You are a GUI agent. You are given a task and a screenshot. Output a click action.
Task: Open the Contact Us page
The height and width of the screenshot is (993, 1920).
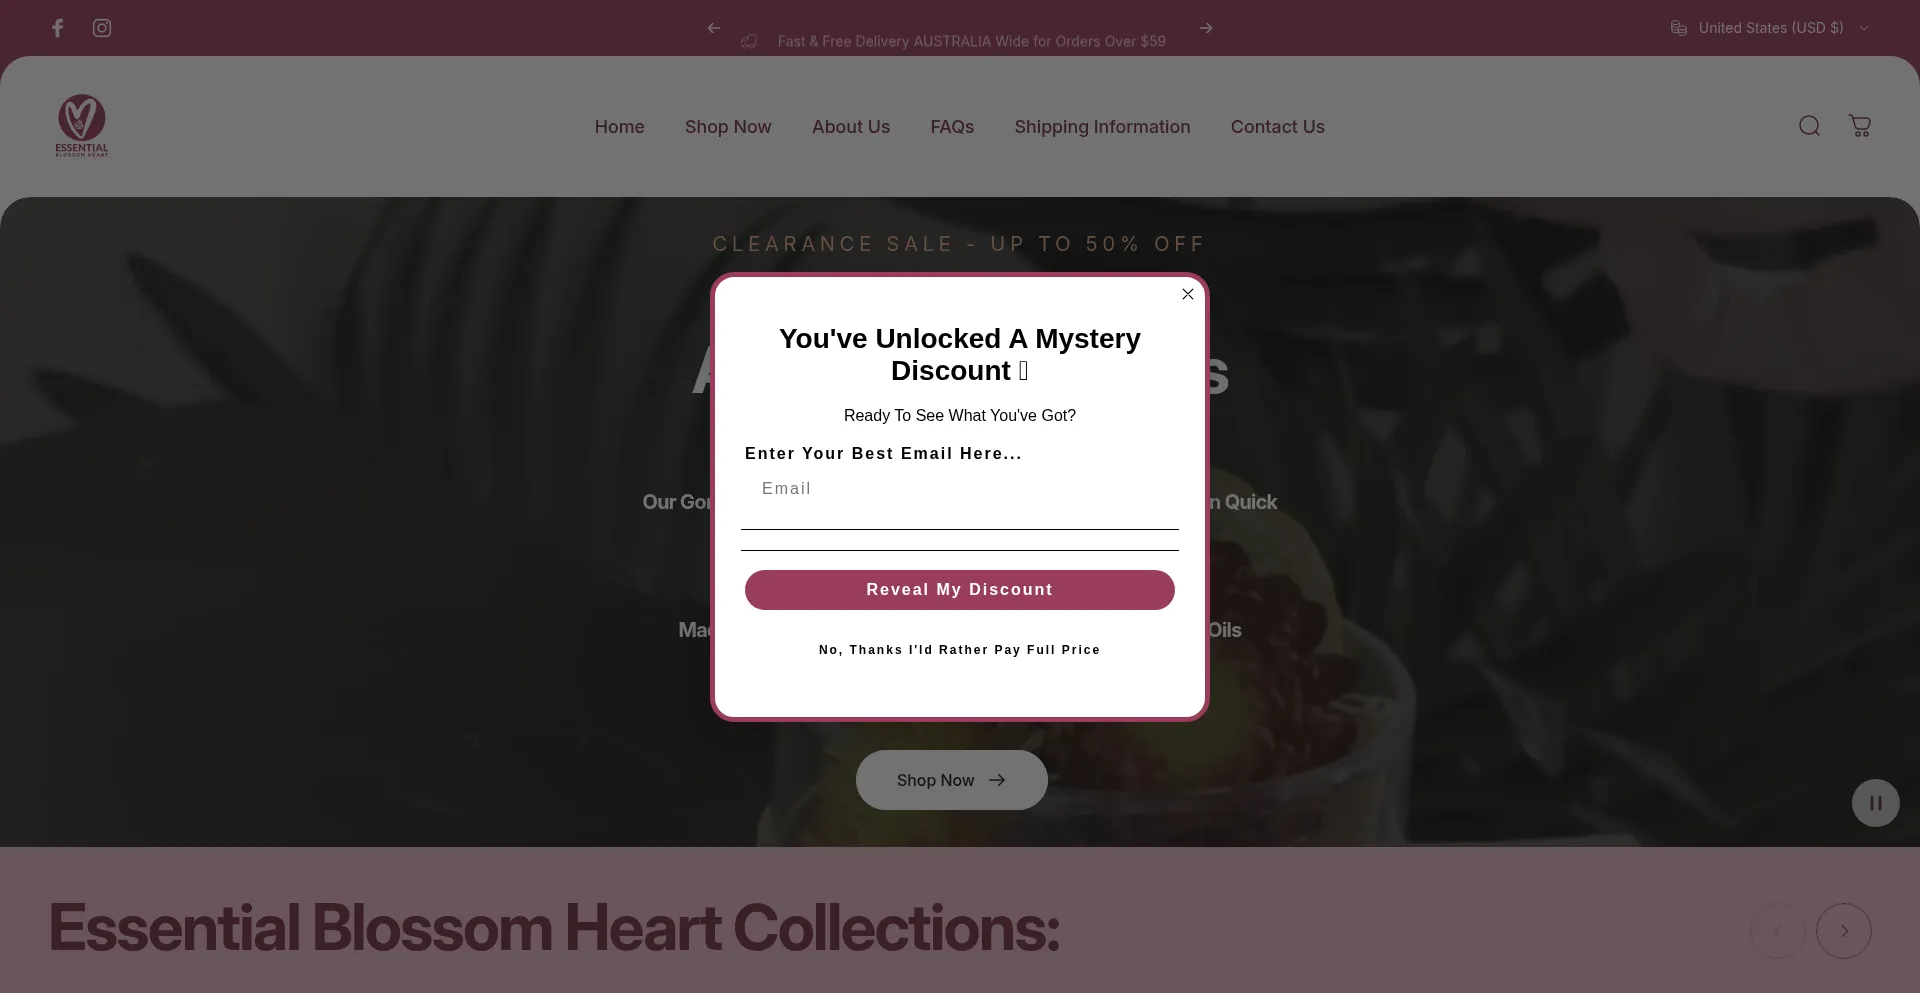(x=1277, y=127)
